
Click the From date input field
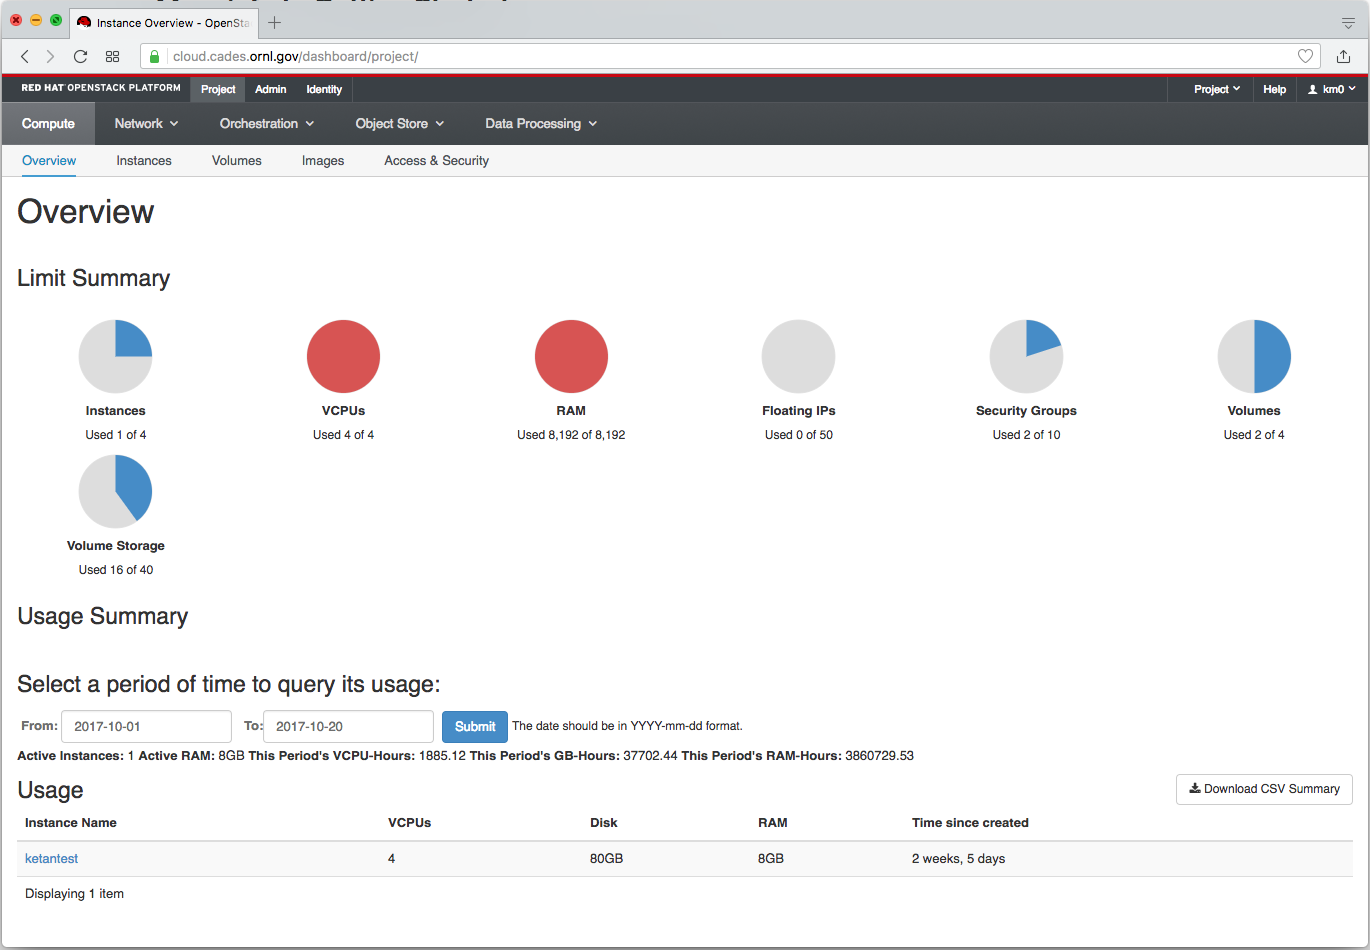[146, 727]
